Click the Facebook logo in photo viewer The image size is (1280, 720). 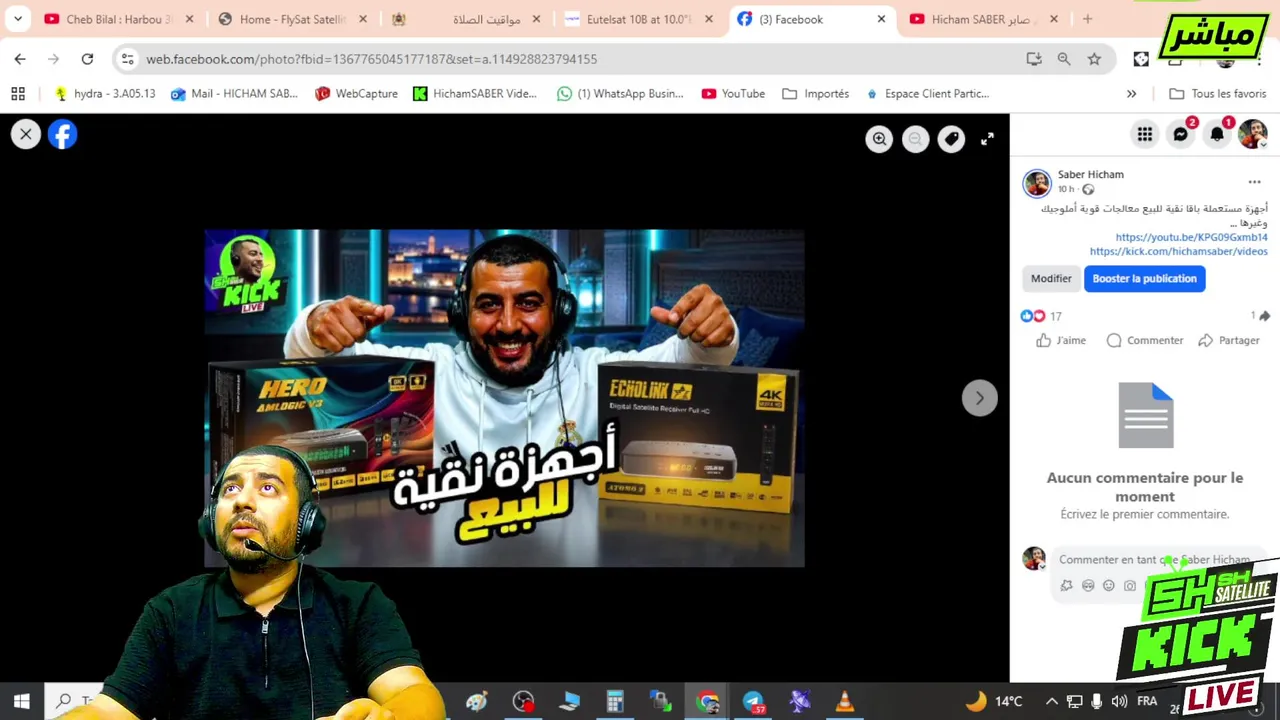[x=62, y=134]
